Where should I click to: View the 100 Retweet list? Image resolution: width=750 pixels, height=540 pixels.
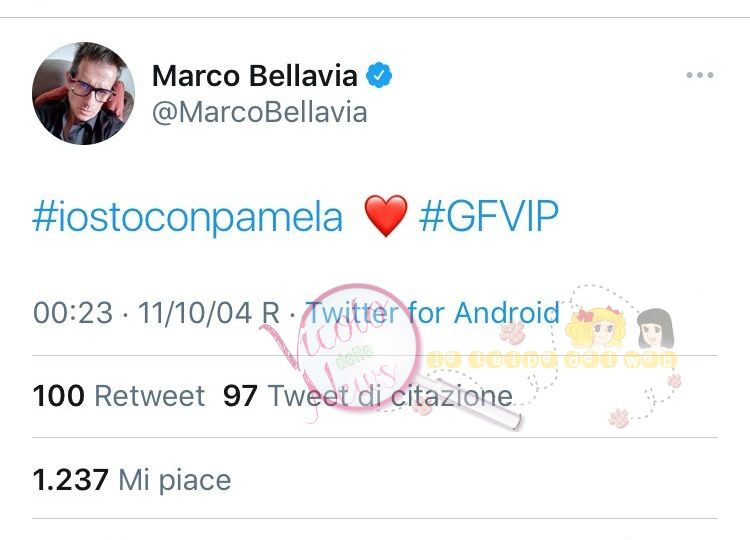click(x=119, y=396)
